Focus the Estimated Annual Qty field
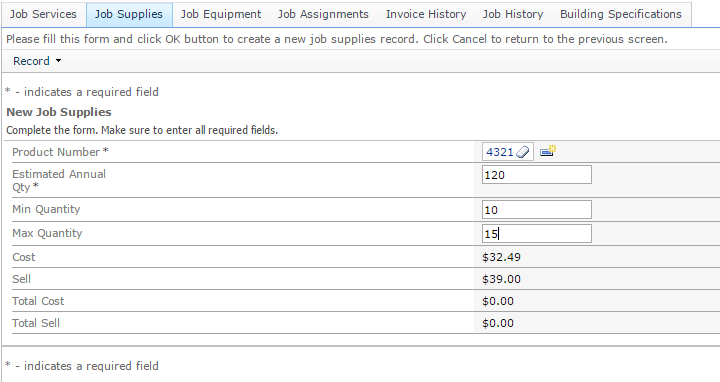Image resolution: width=720 pixels, height=382 pixels. (537, 175)
